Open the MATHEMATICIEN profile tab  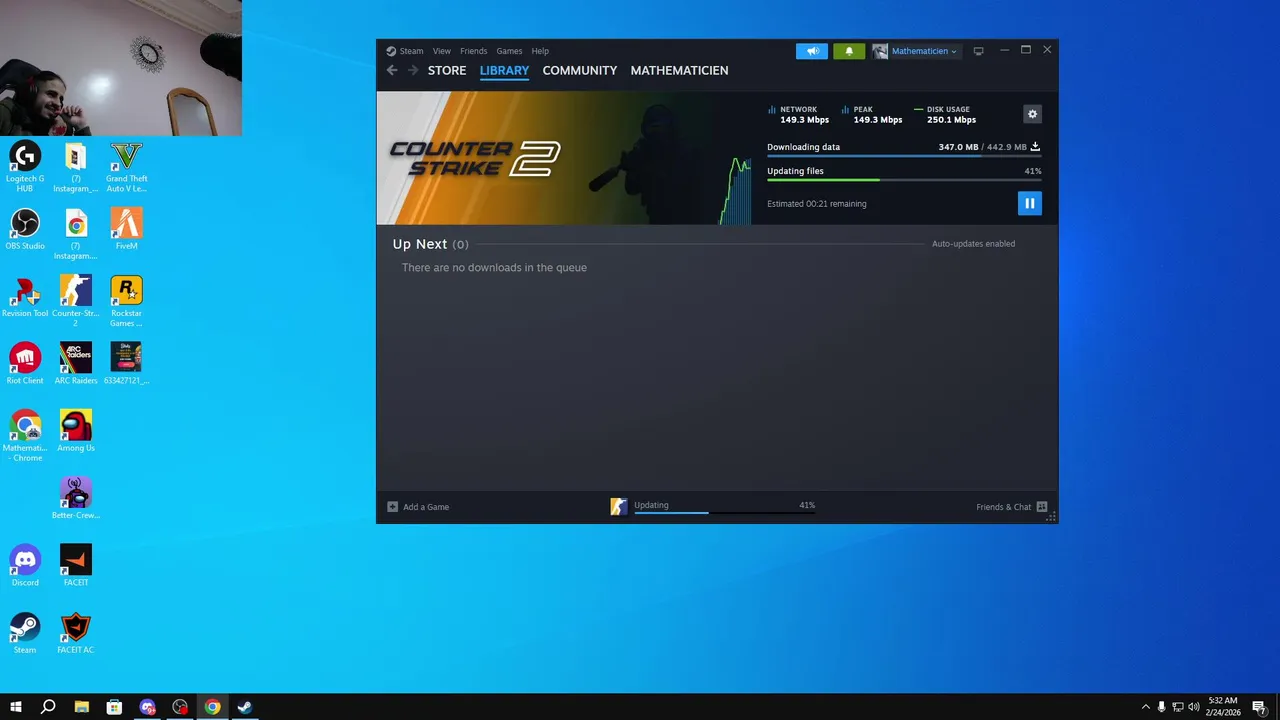coord(679,71)
